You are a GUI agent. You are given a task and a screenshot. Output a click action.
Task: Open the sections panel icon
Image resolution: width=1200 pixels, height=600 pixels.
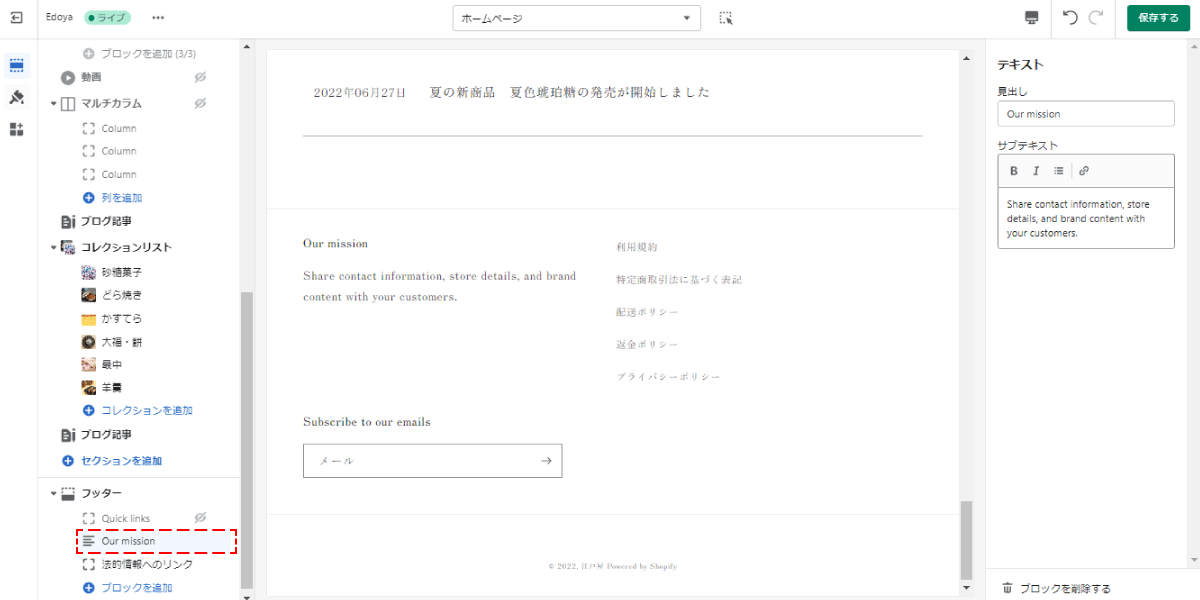pos(17,66)
